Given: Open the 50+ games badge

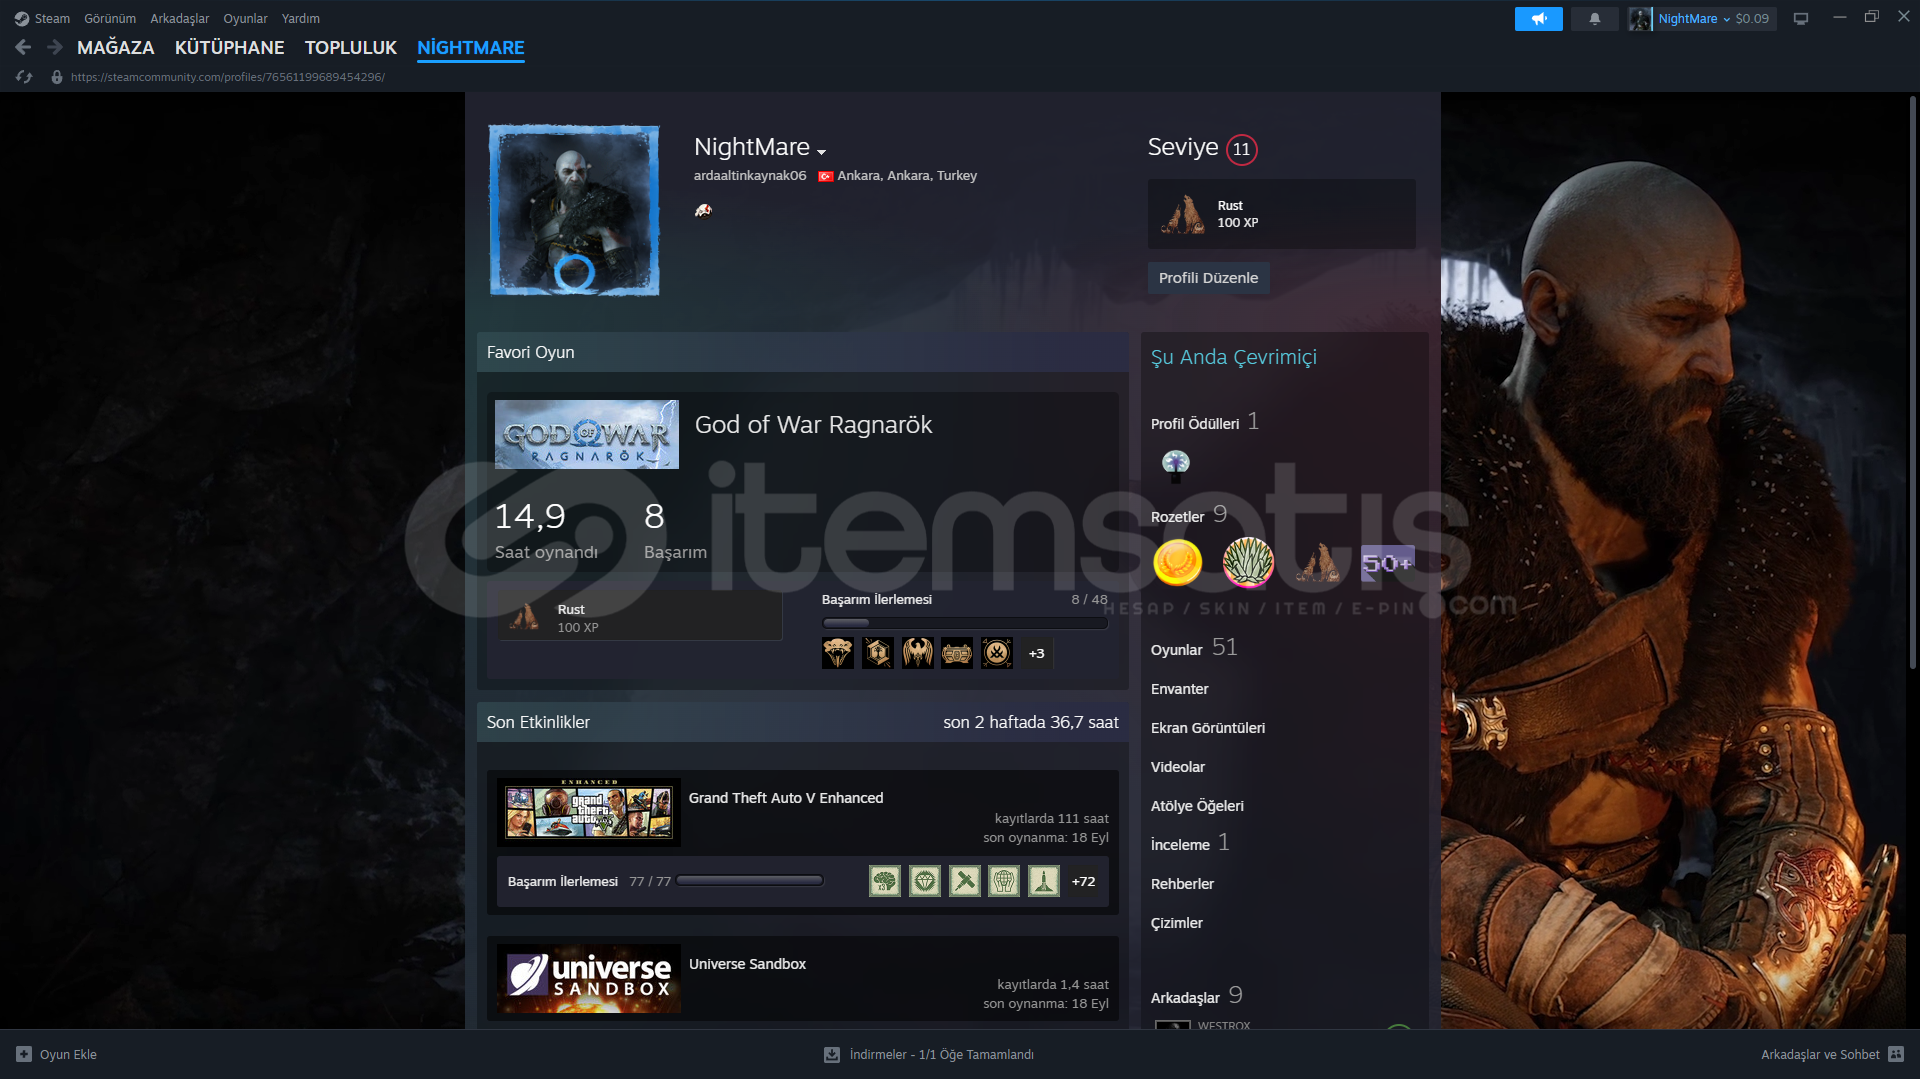Looking at the screenshot, I should [x=1387, y=563].
